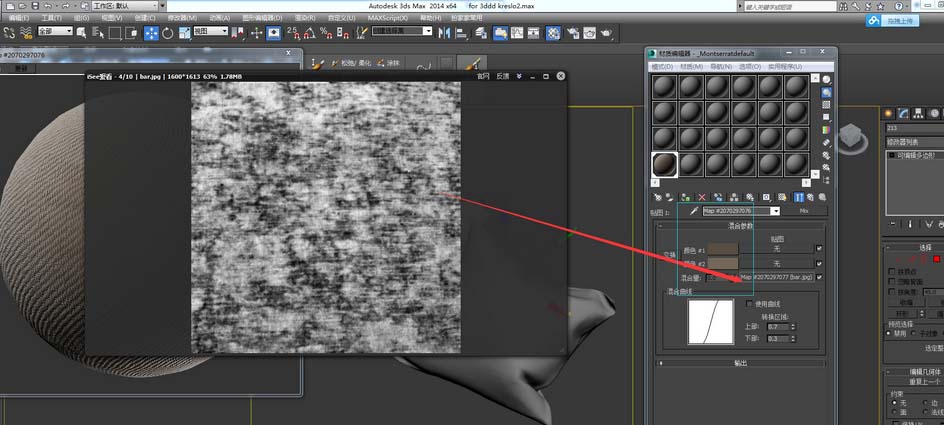Toggle the mix amount map checkbox
This screenshot has width=944, height=425.
[819, 276]
